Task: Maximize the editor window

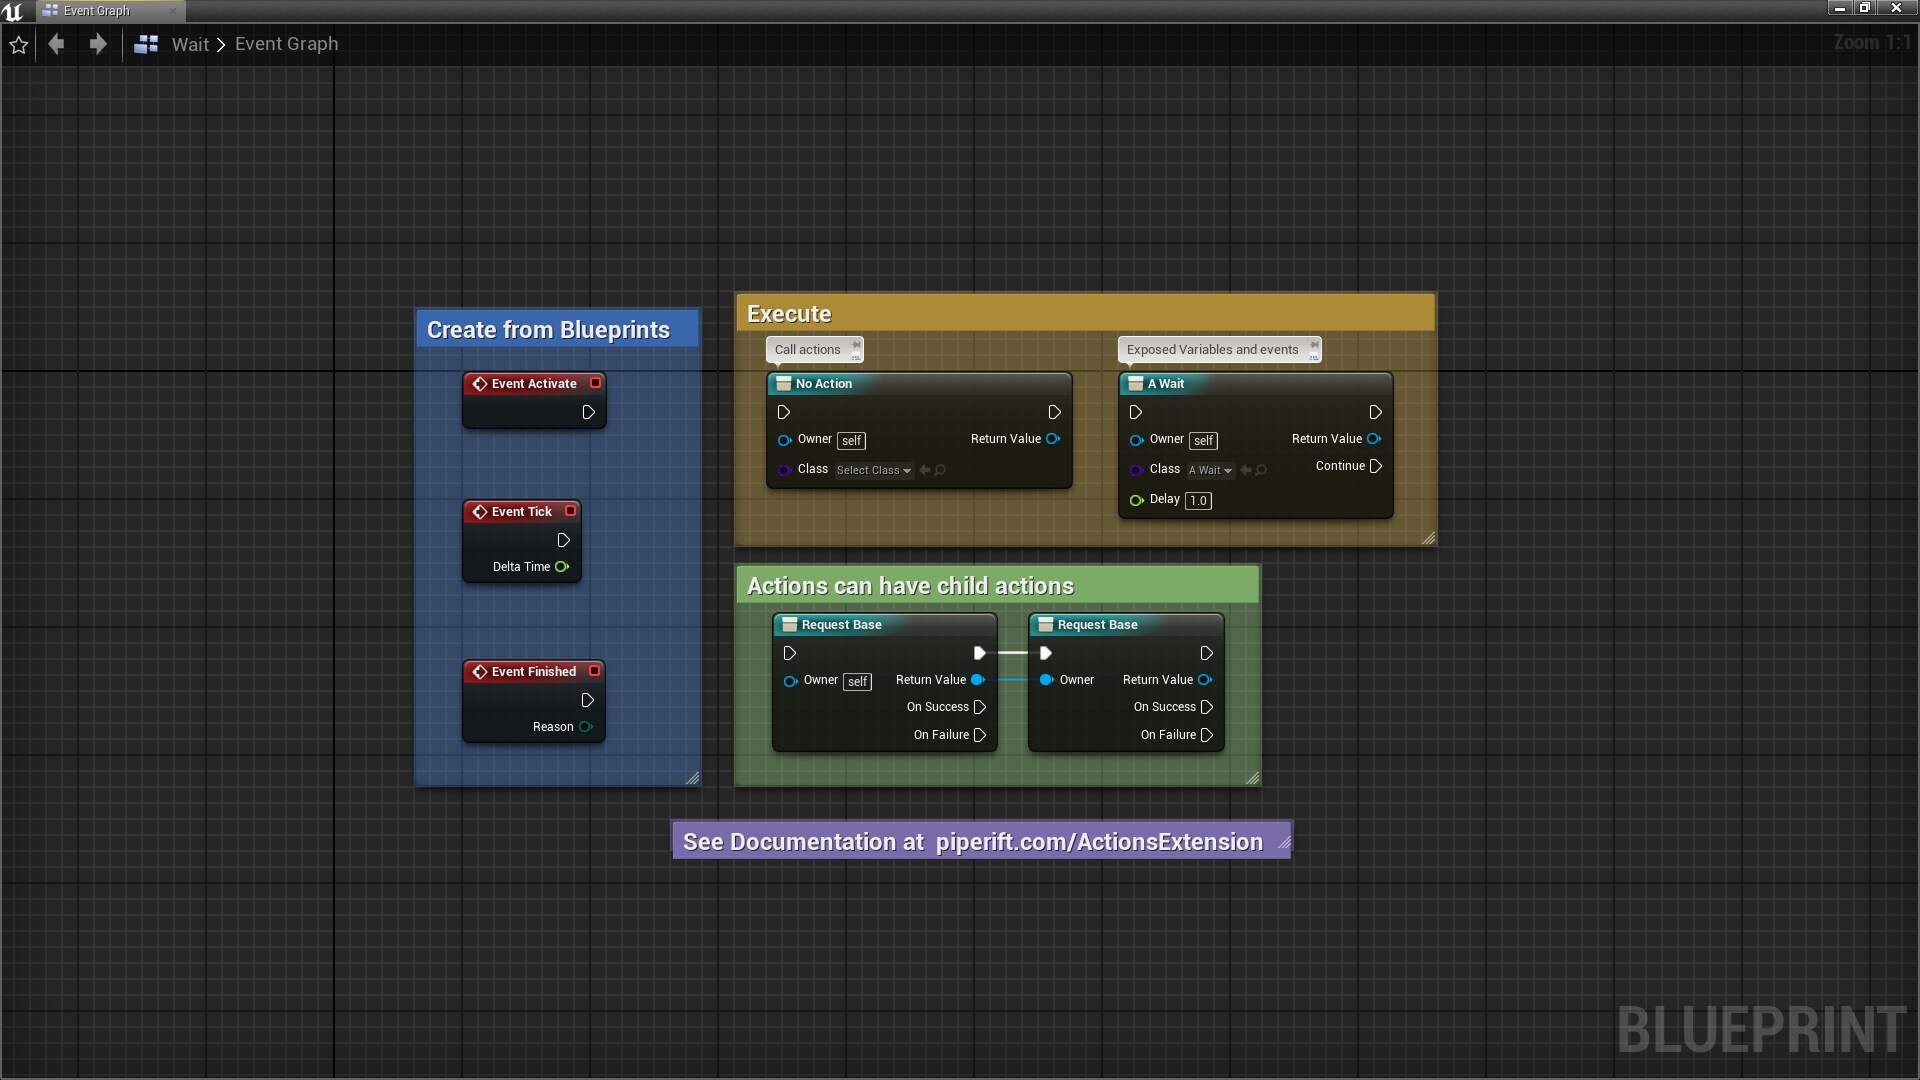Action: pos(1864,8)
